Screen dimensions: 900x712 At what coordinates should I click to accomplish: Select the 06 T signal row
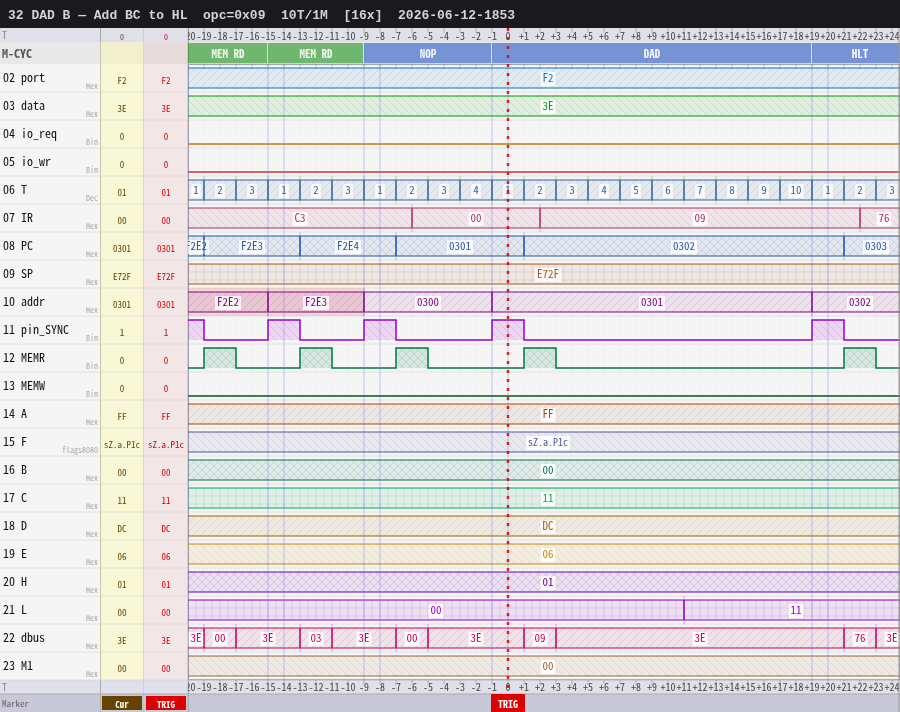pyautogui.click(x=450, y=190)
